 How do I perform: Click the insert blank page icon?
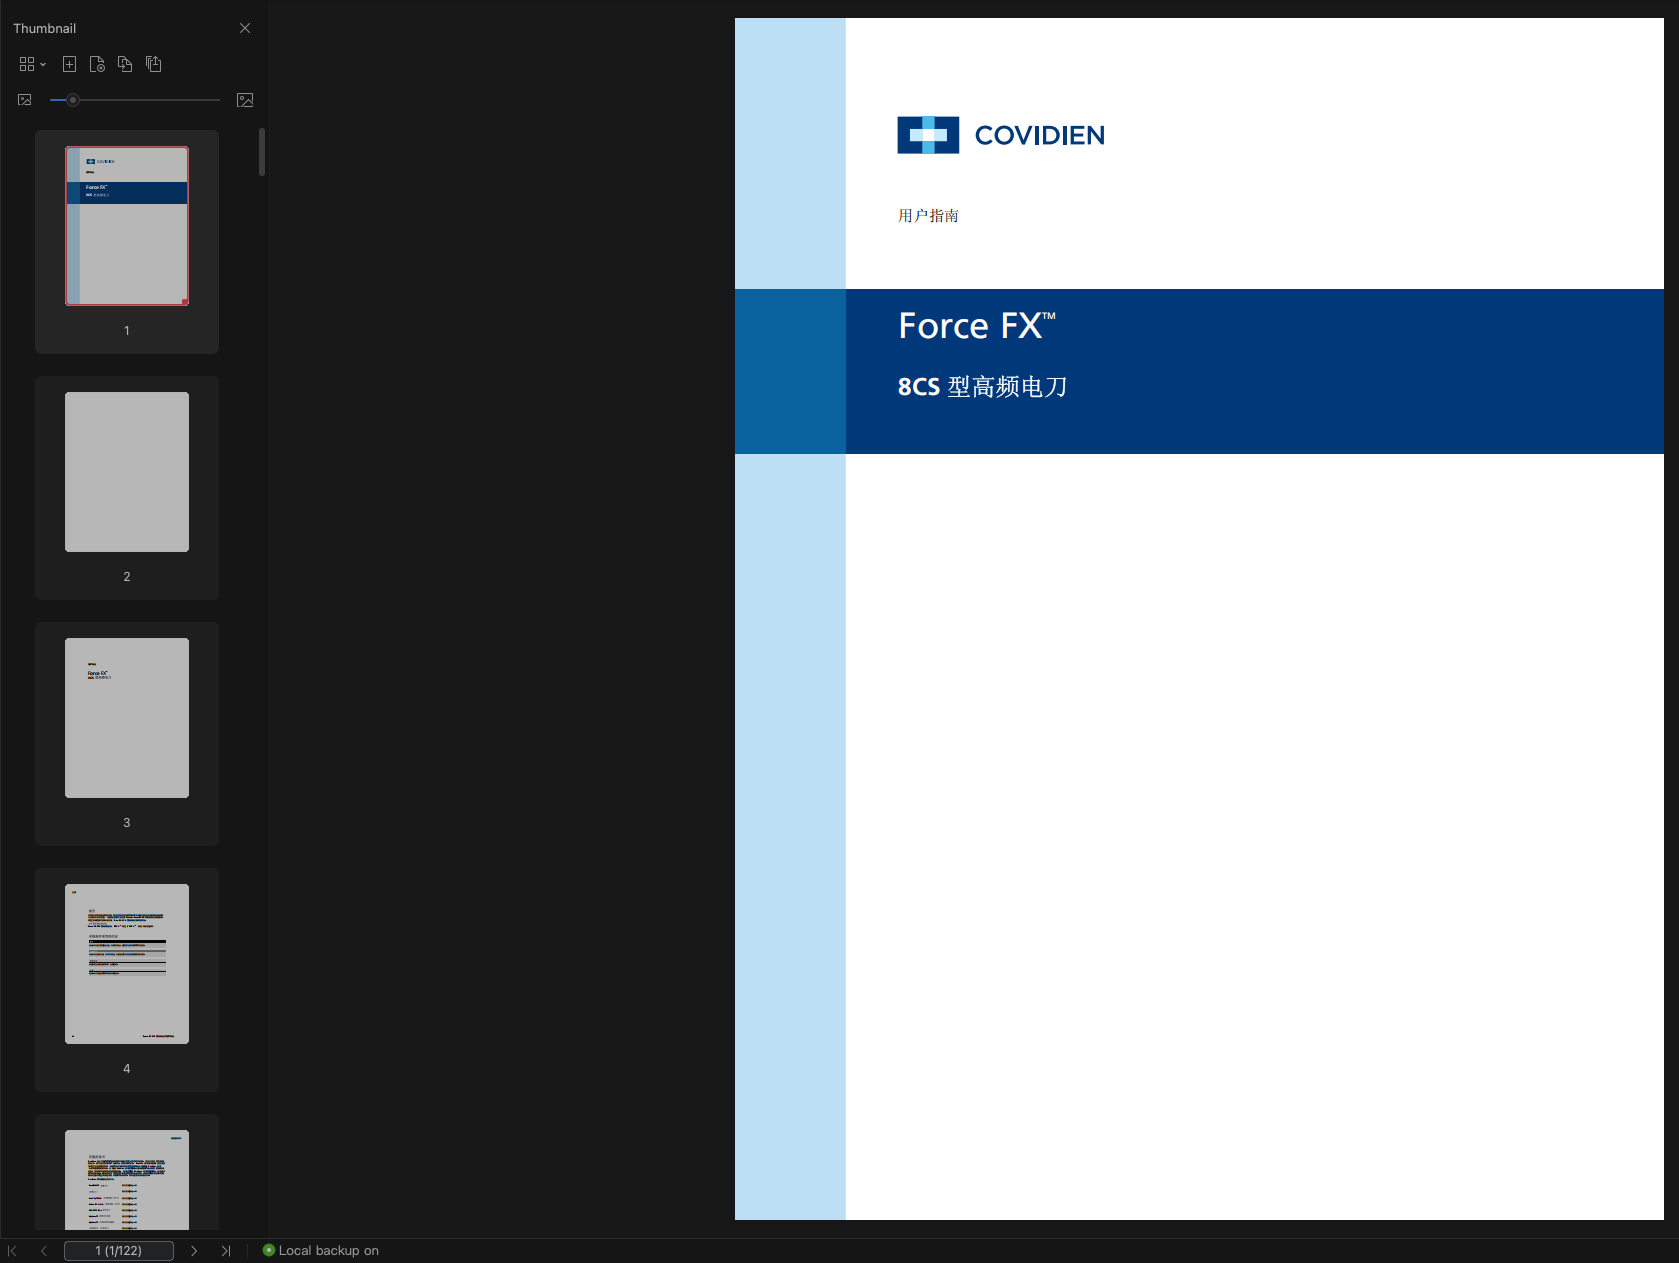[x=69, y=64]
